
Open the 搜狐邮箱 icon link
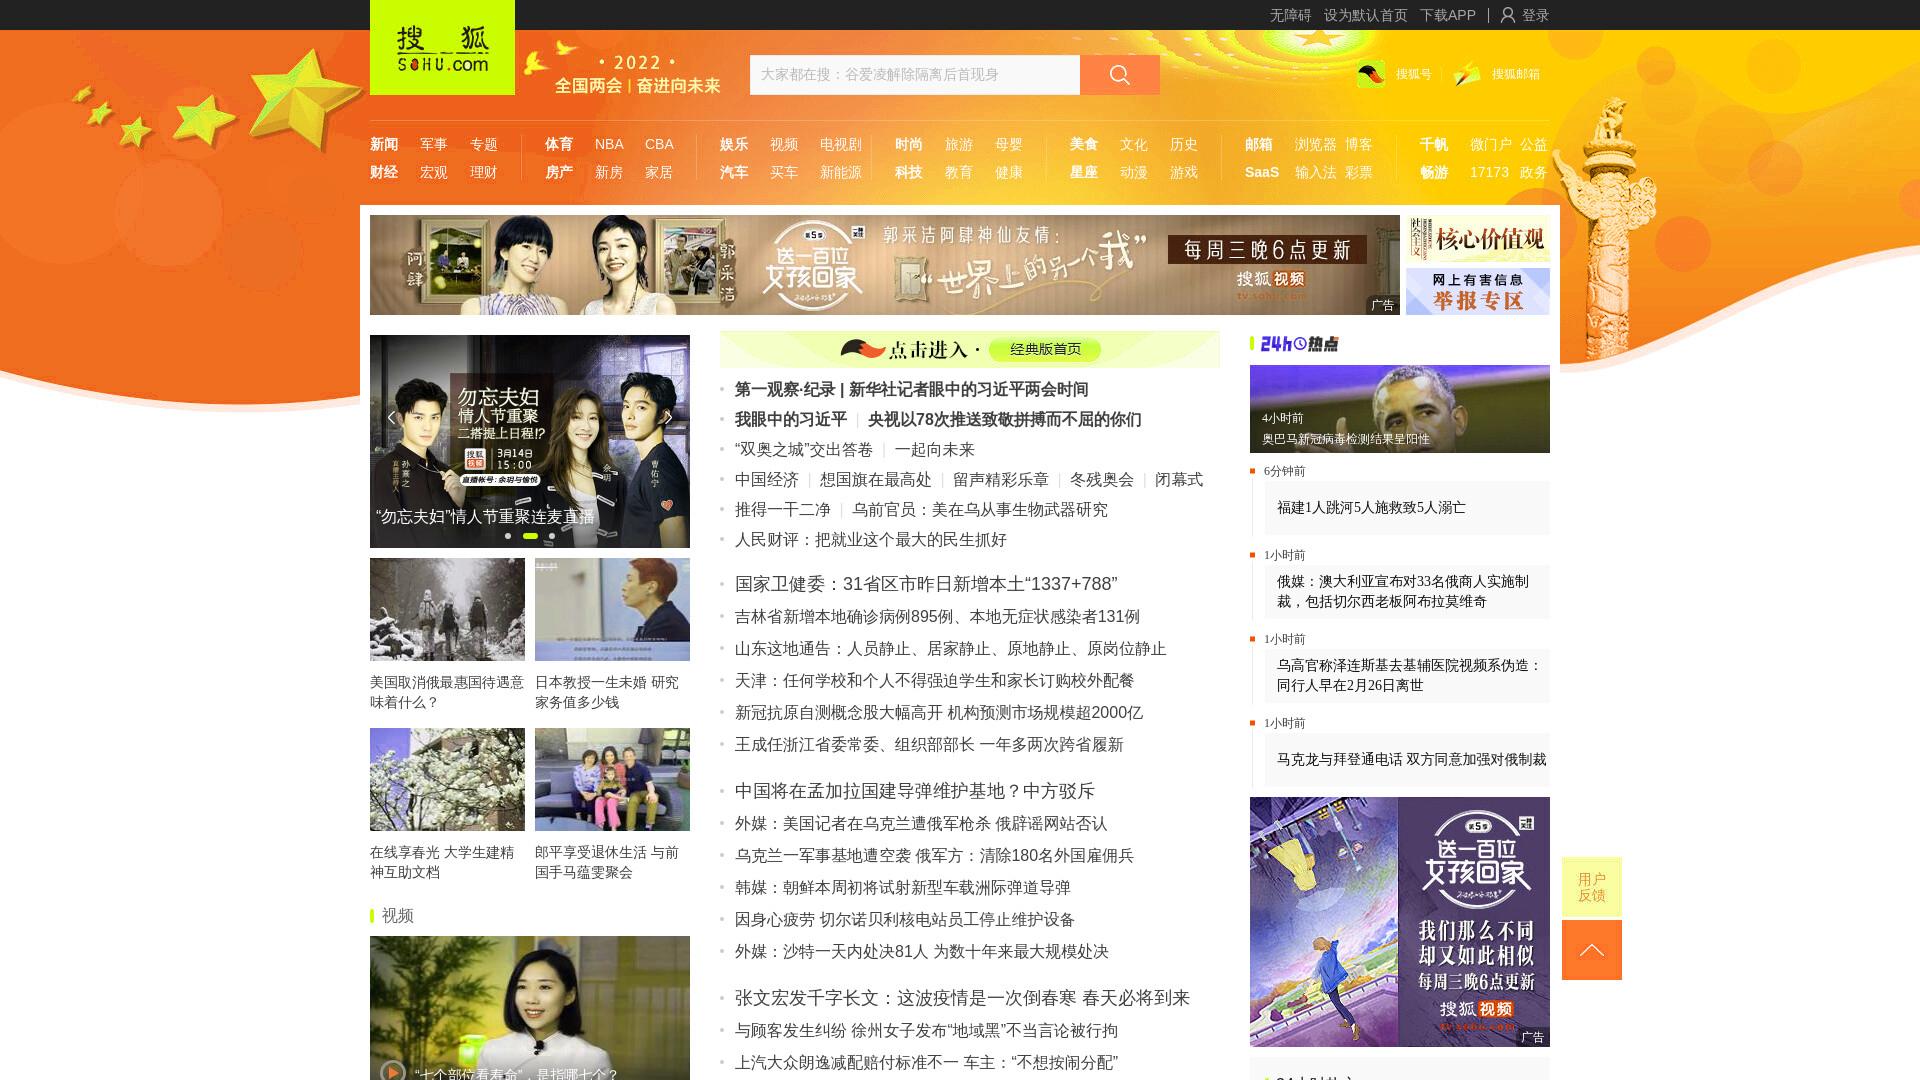pos(1467,74)
